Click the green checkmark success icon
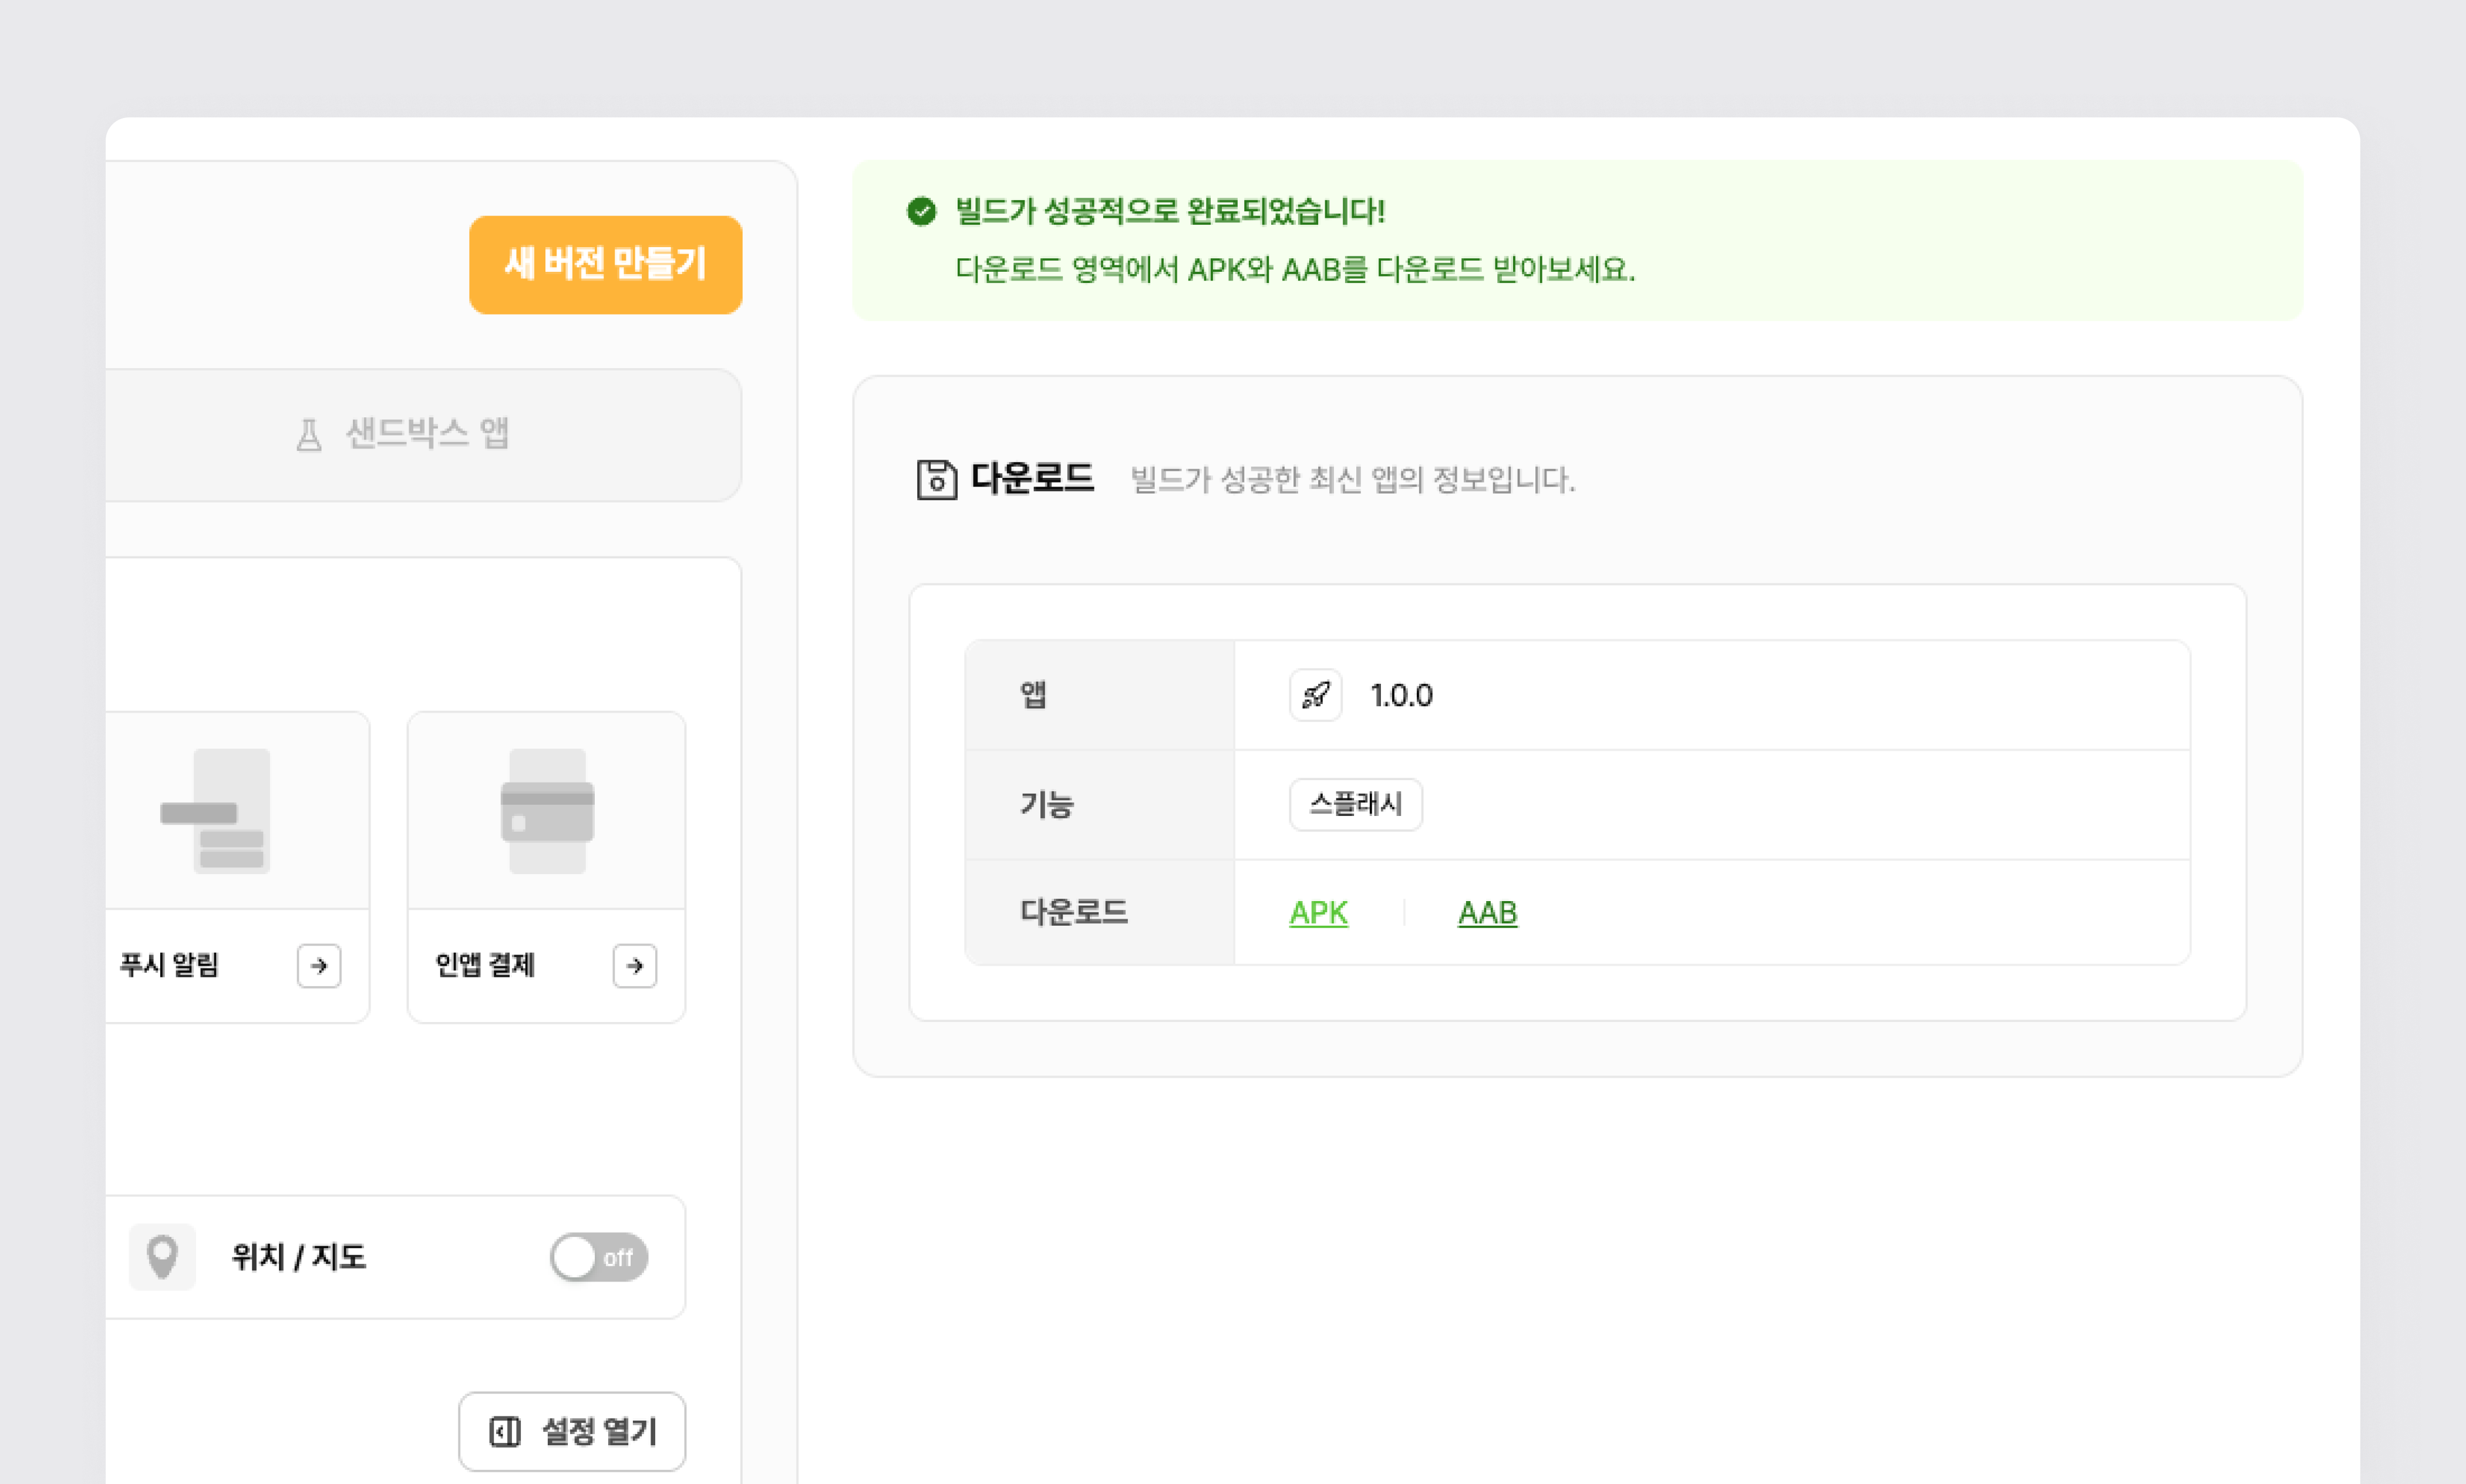This screenshot has width=2466, height=1484. tap(921, 211)
